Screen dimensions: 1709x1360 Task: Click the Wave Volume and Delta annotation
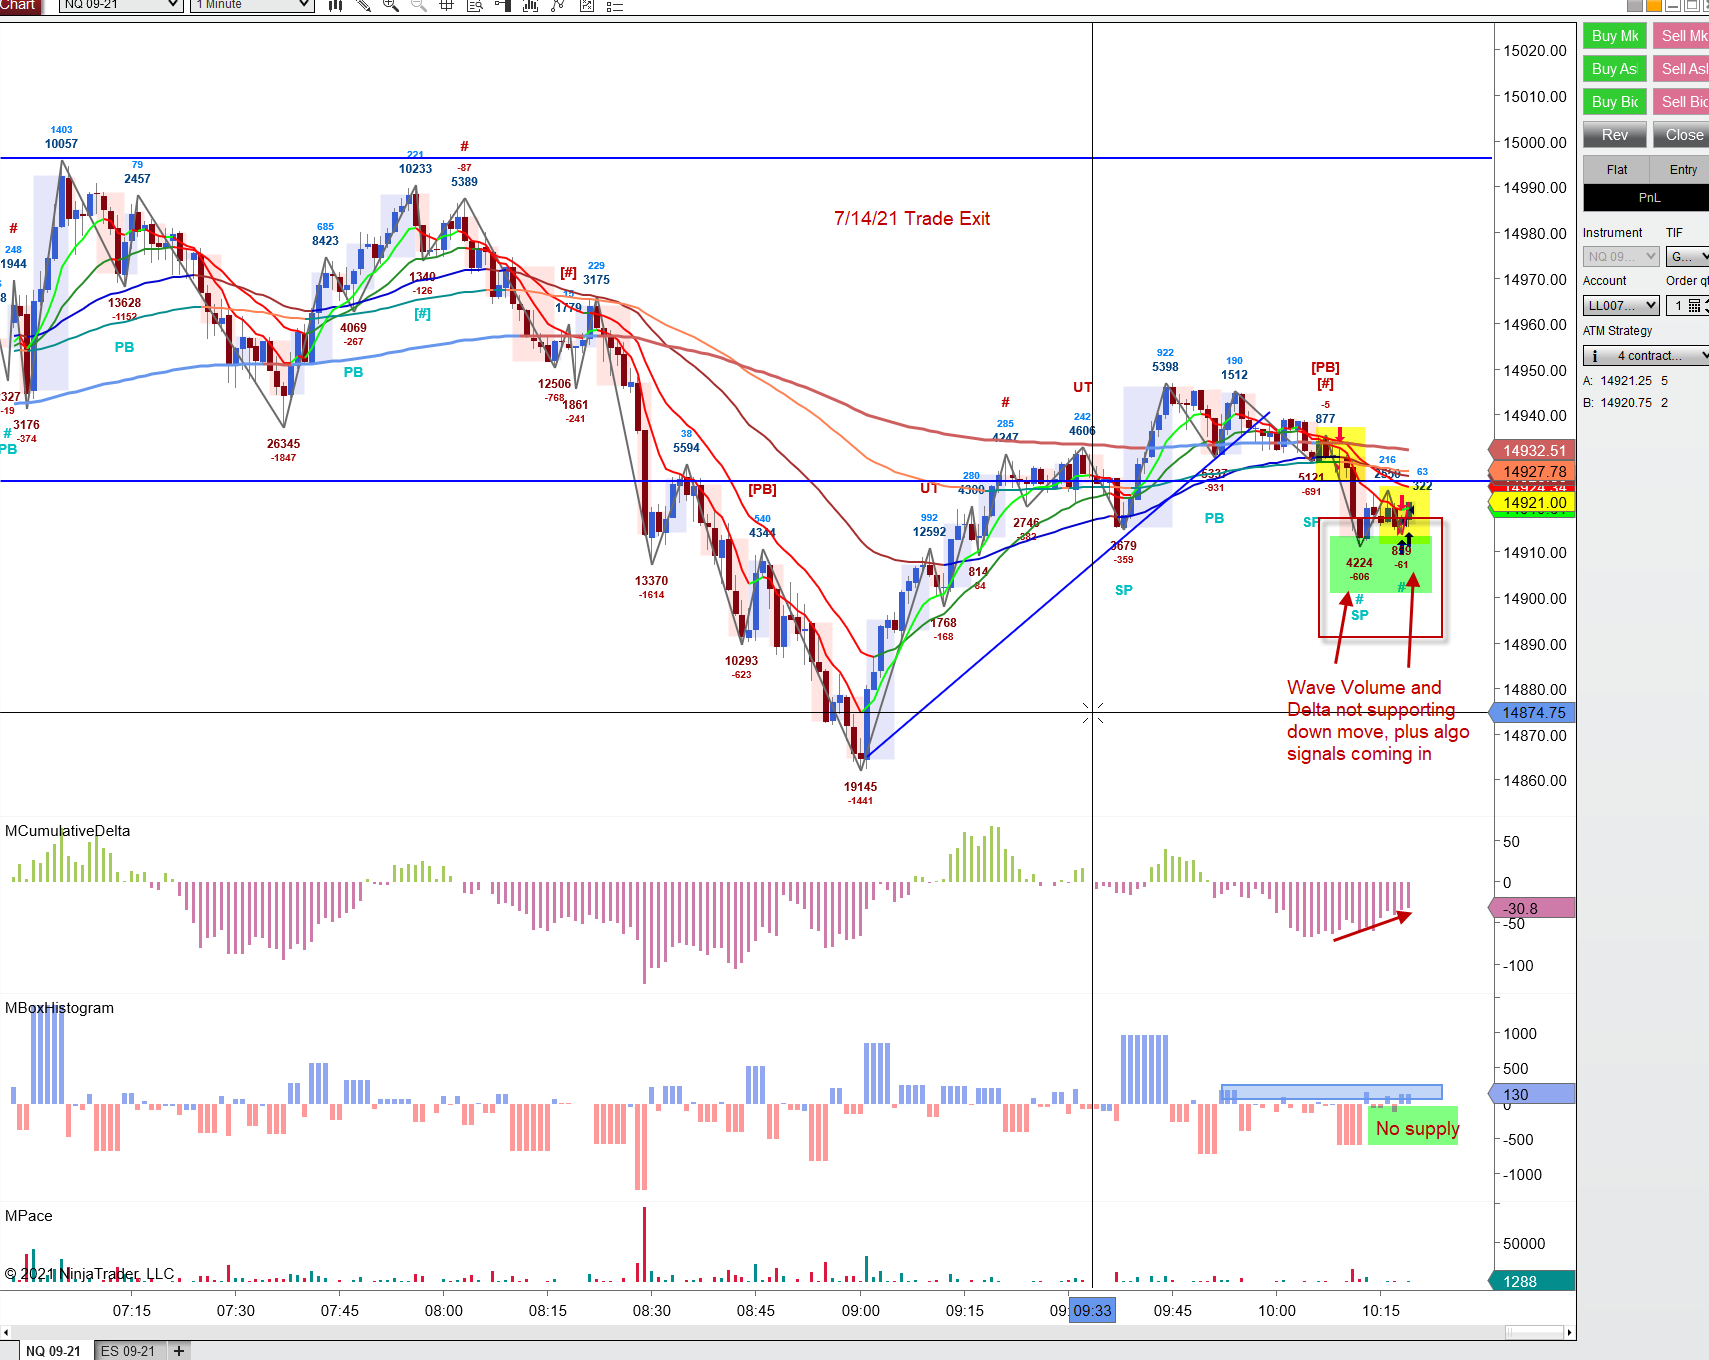[1378, 721]
